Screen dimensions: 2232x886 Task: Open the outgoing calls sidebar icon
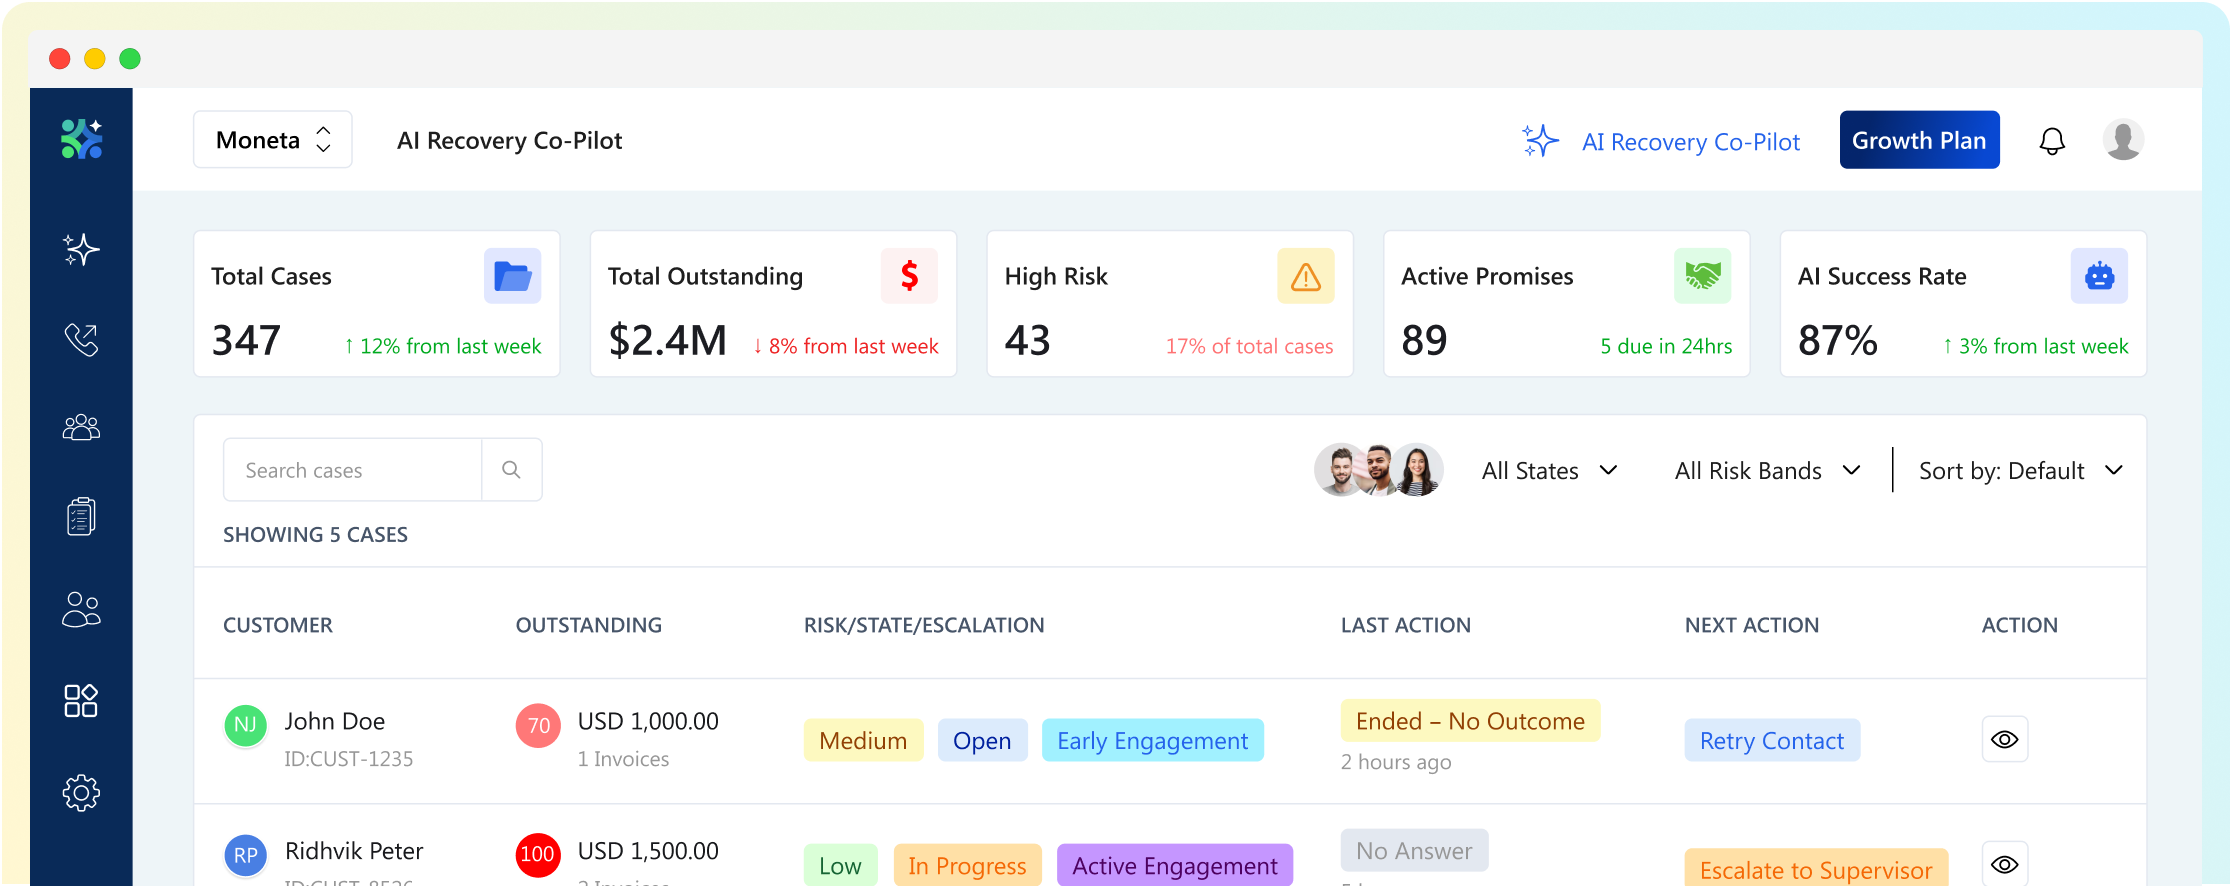81,340
